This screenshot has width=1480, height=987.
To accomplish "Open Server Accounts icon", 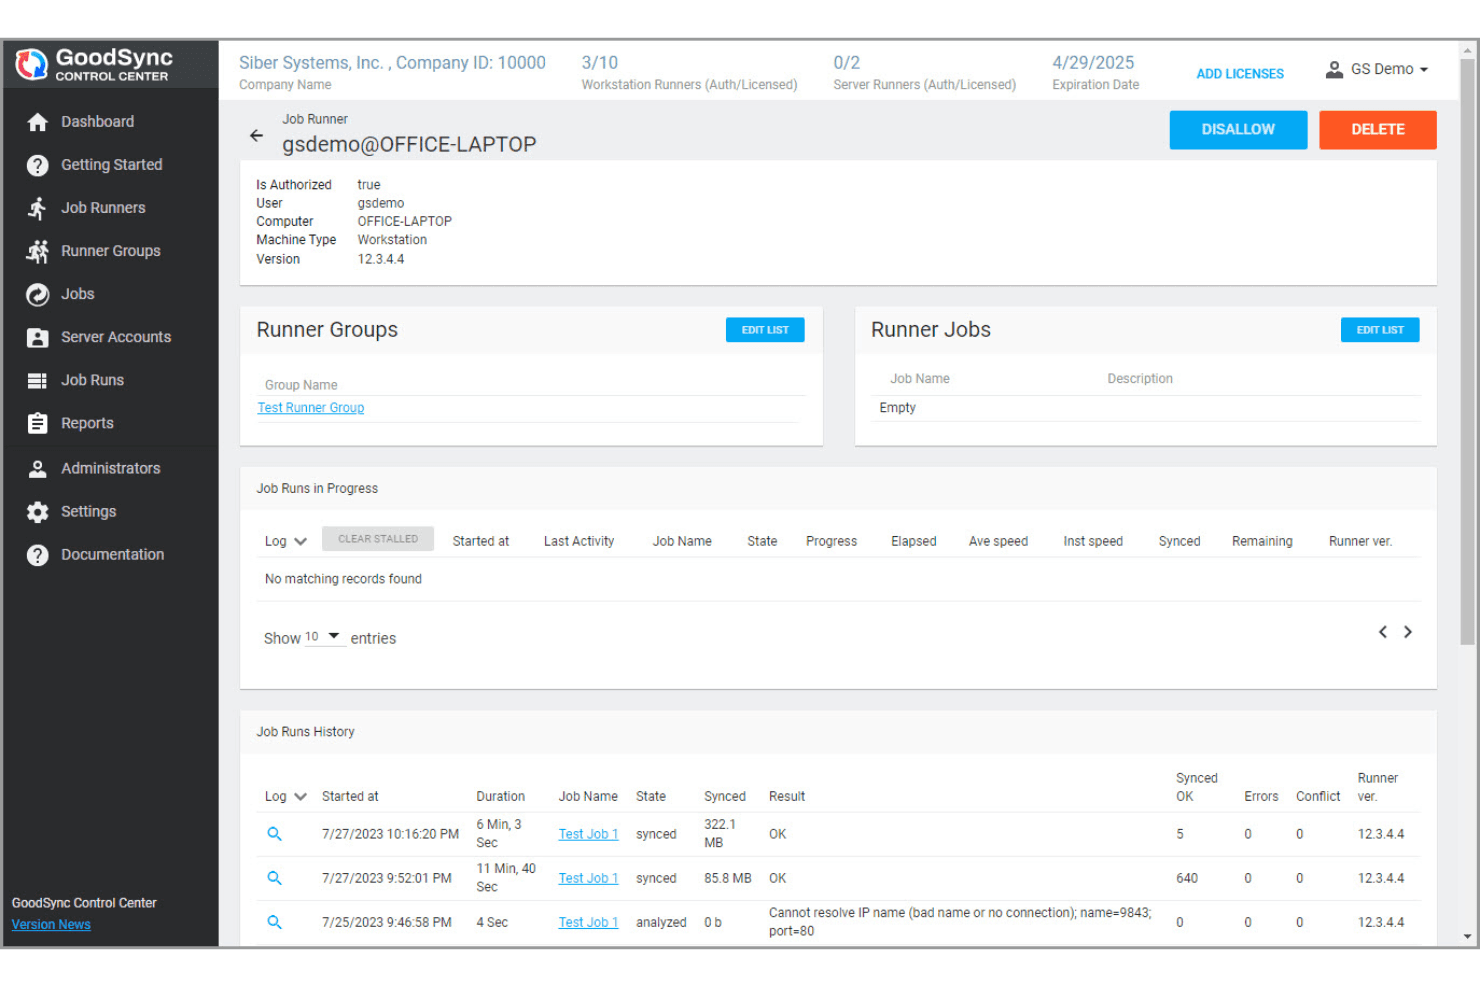I will 37,337.
